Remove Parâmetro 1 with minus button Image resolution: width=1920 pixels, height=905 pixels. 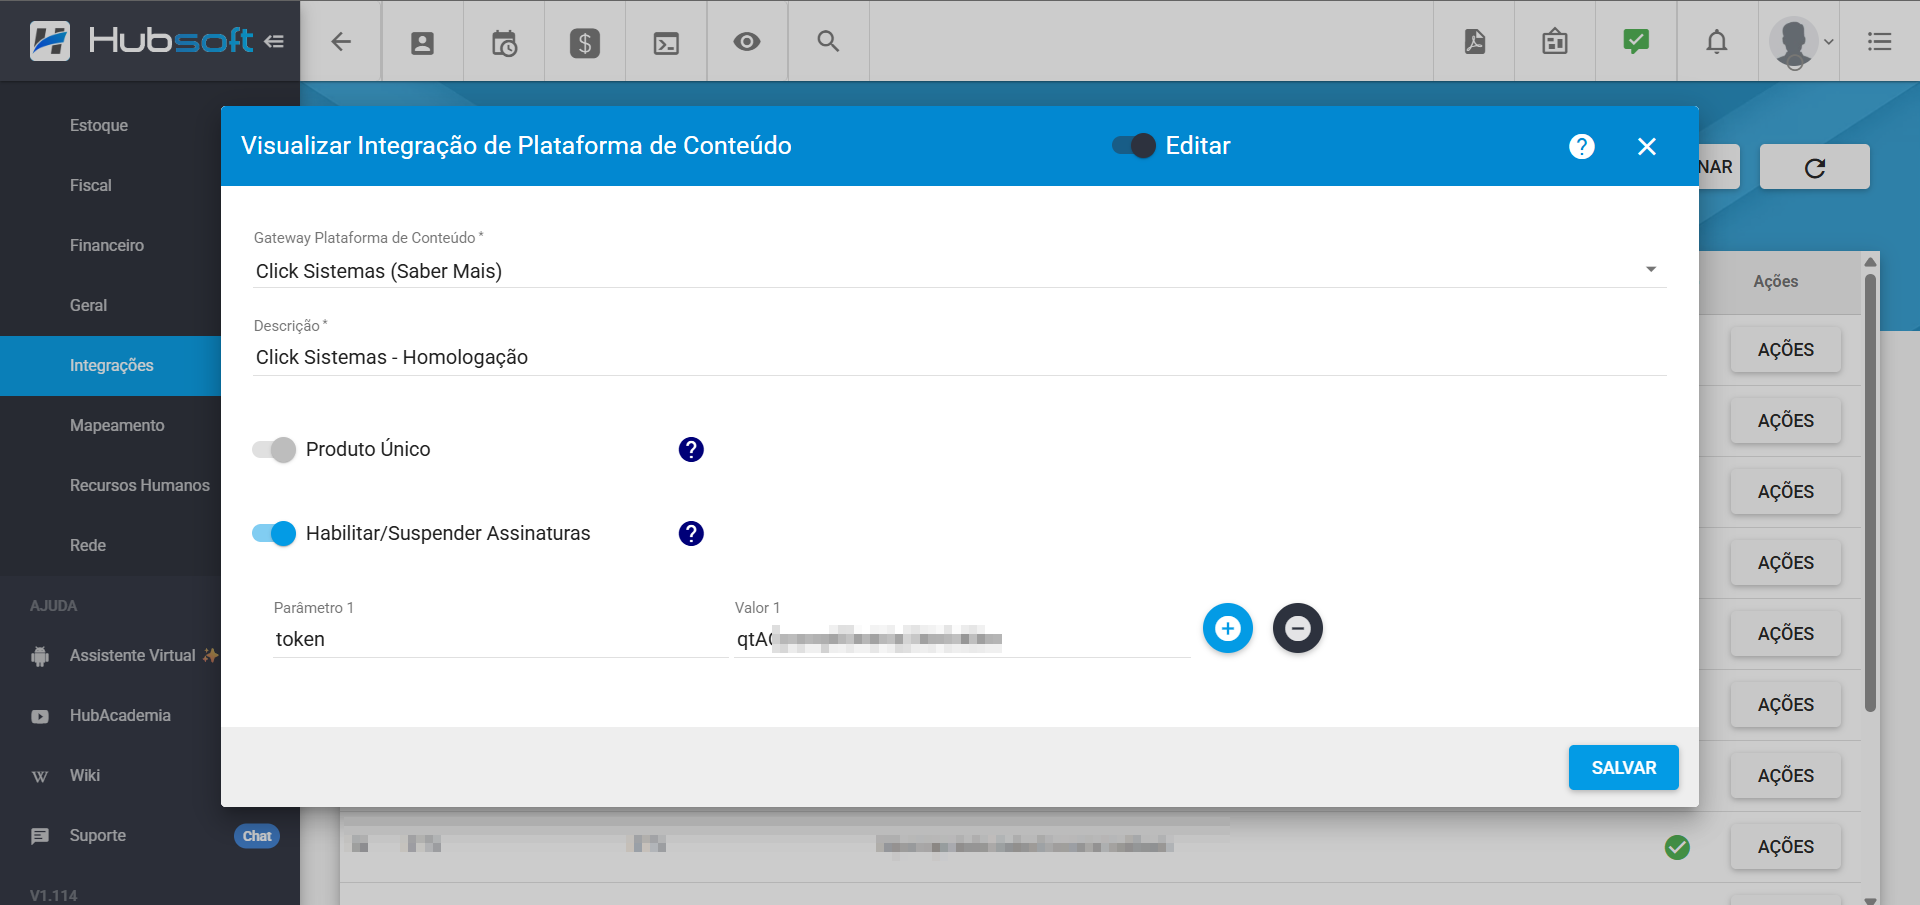pos(1298,628)
